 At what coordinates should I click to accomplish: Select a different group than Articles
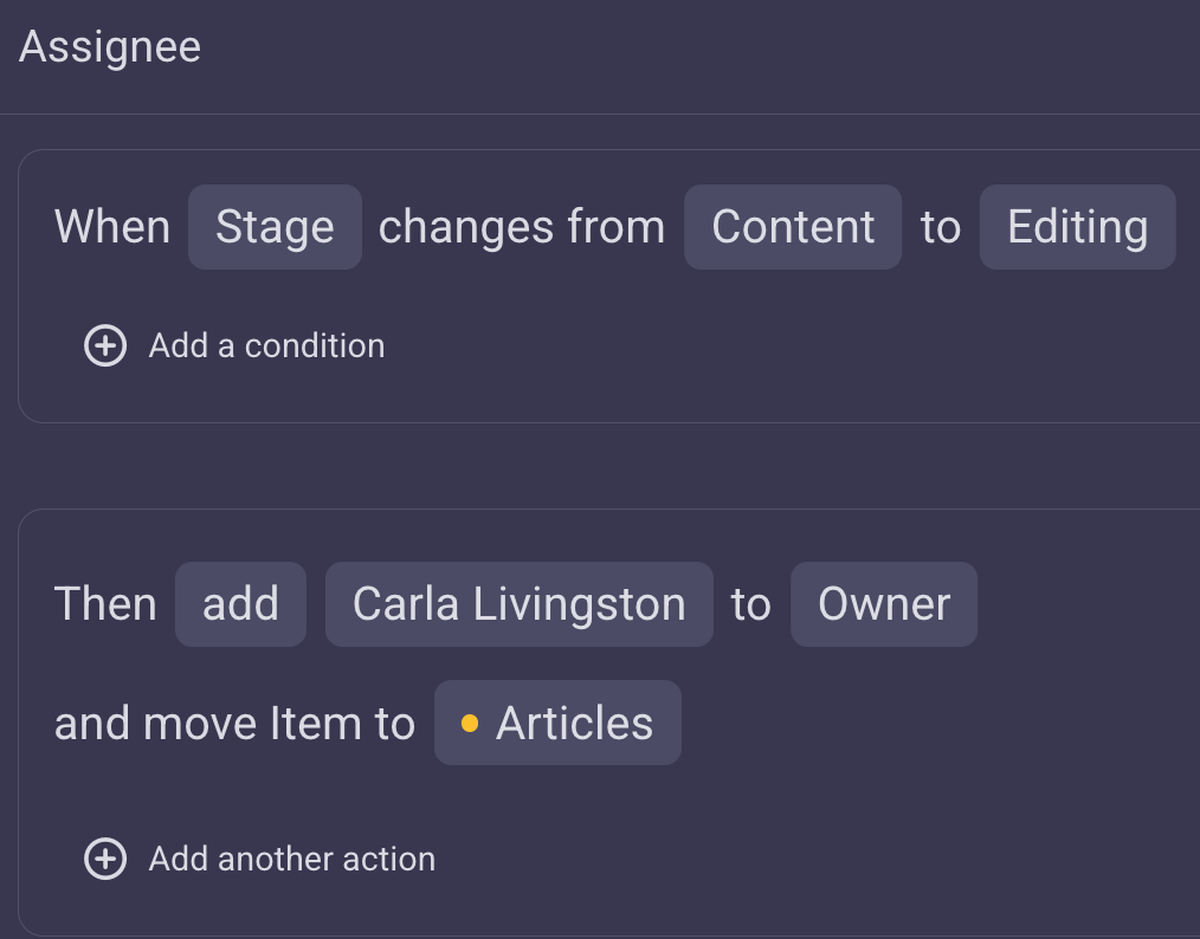pos(557,722)
